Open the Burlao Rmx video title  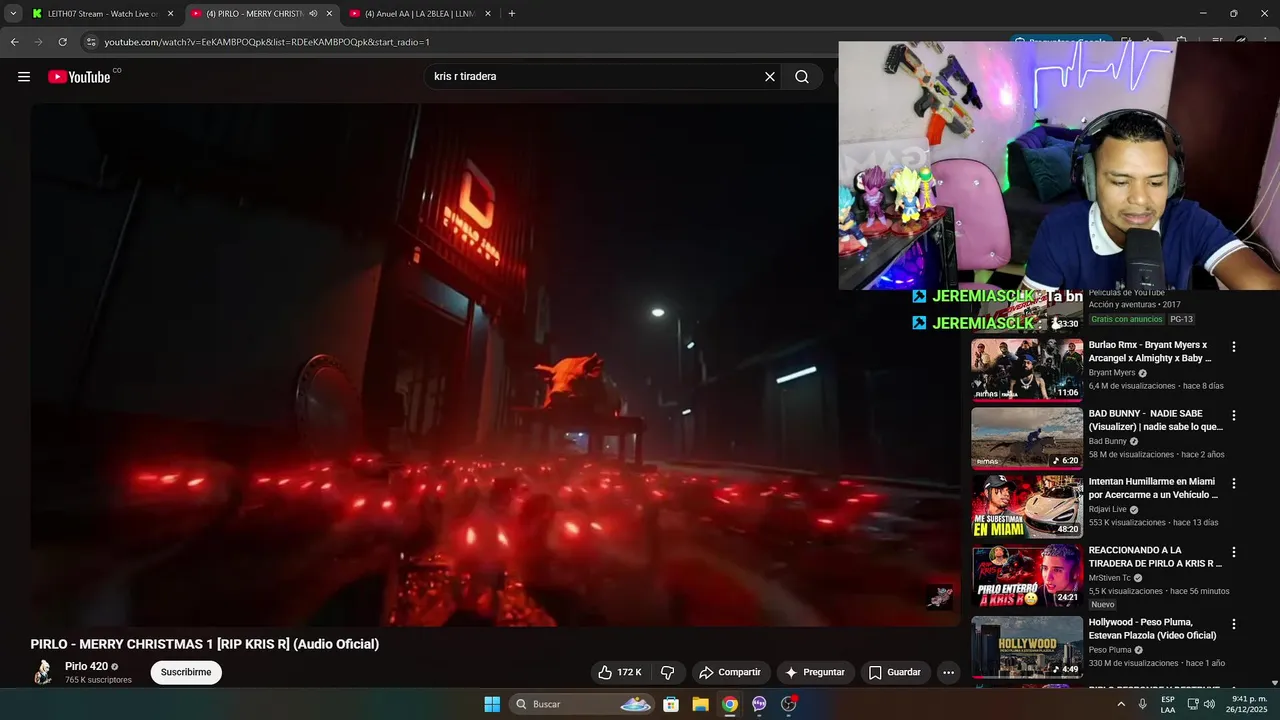[x=1150, y=351]
